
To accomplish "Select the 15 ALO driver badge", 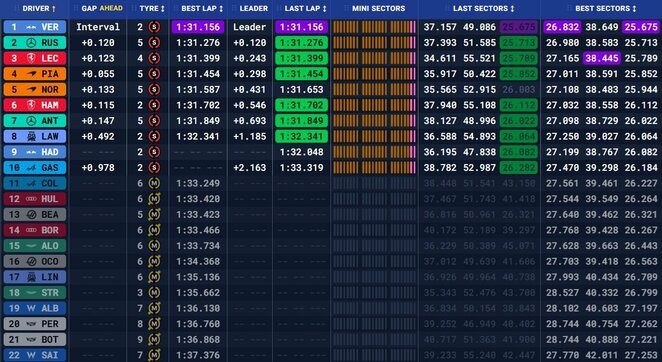I will point(35,246).
